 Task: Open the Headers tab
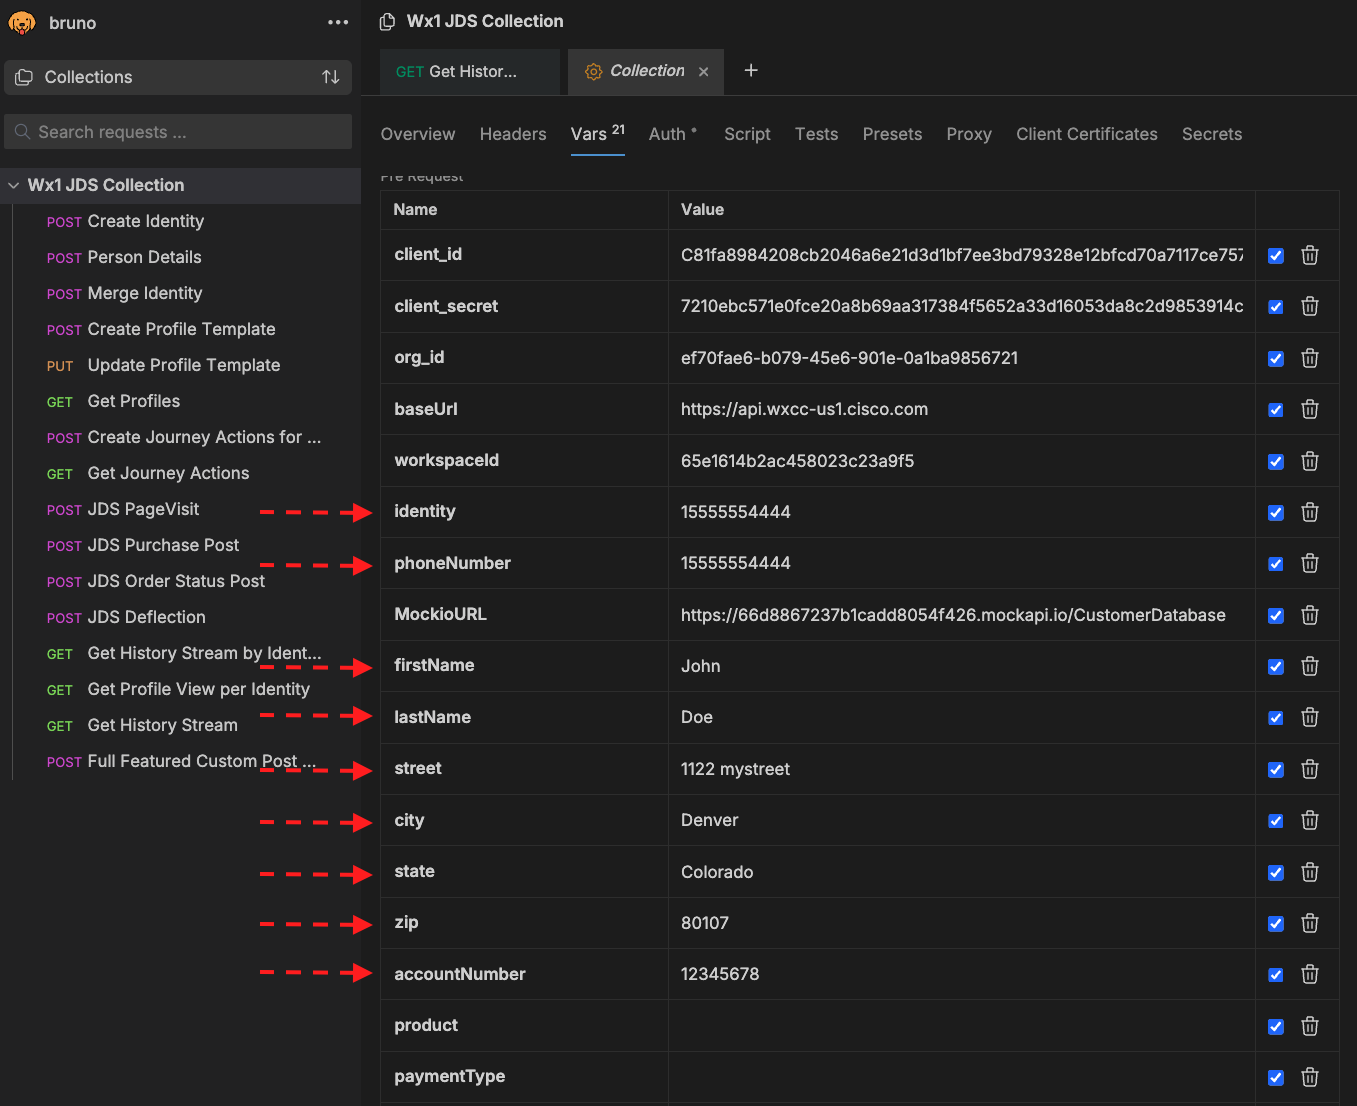(513, 134)
